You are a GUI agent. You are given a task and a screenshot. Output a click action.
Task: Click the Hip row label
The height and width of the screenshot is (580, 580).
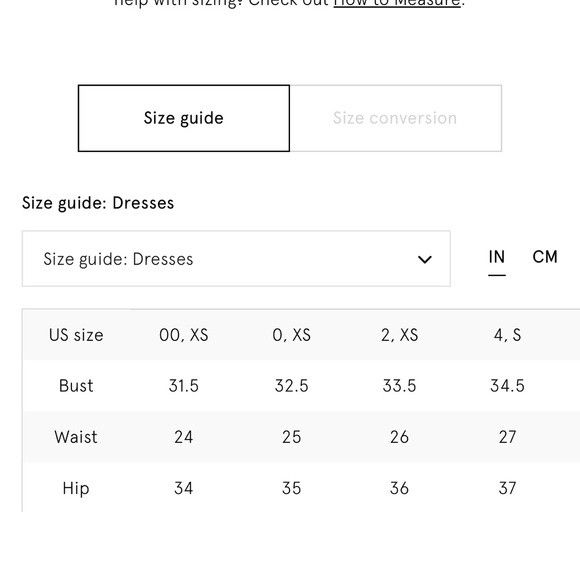pos(76,488)
